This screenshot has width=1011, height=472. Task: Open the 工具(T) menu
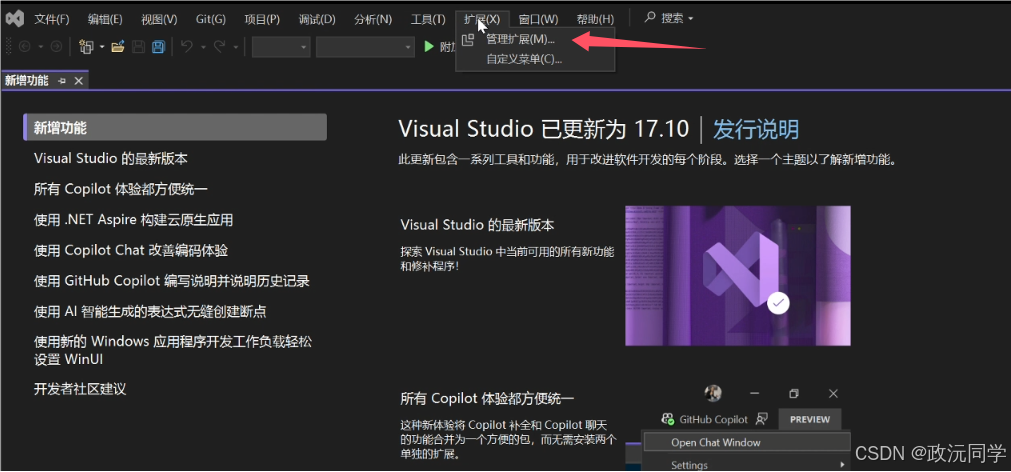coord(428,19)
